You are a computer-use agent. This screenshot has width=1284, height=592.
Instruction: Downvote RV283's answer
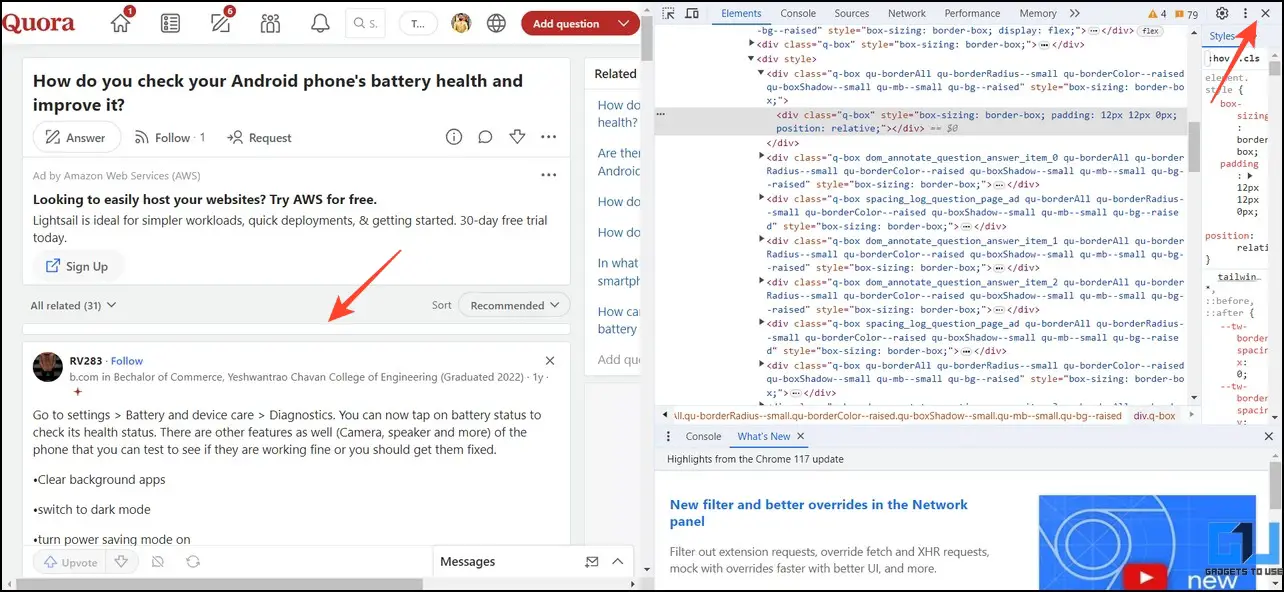coord(121,562)
